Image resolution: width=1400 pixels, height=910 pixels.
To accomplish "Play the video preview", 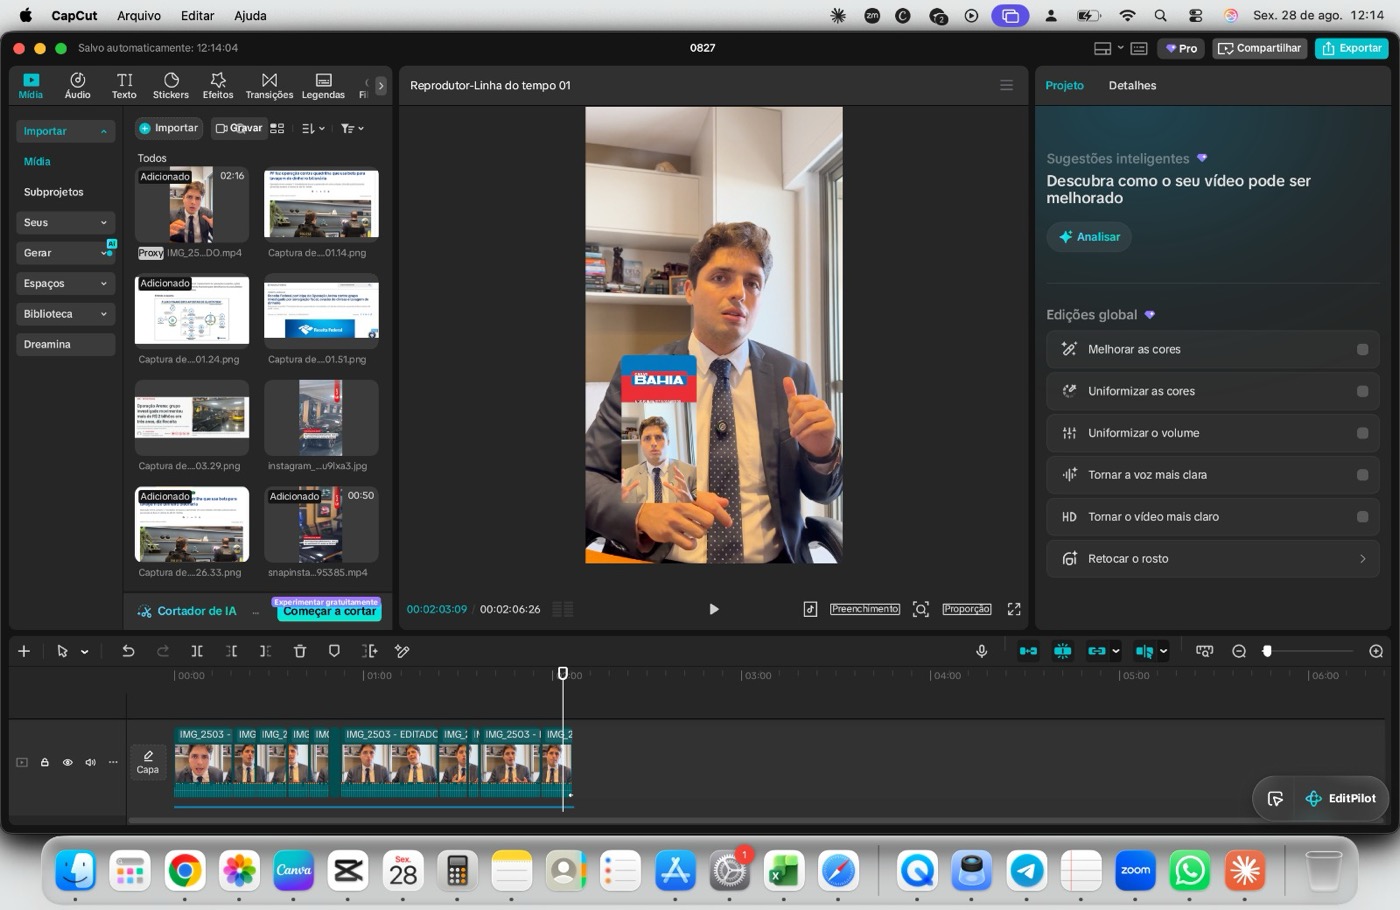I will coord(714,609).
